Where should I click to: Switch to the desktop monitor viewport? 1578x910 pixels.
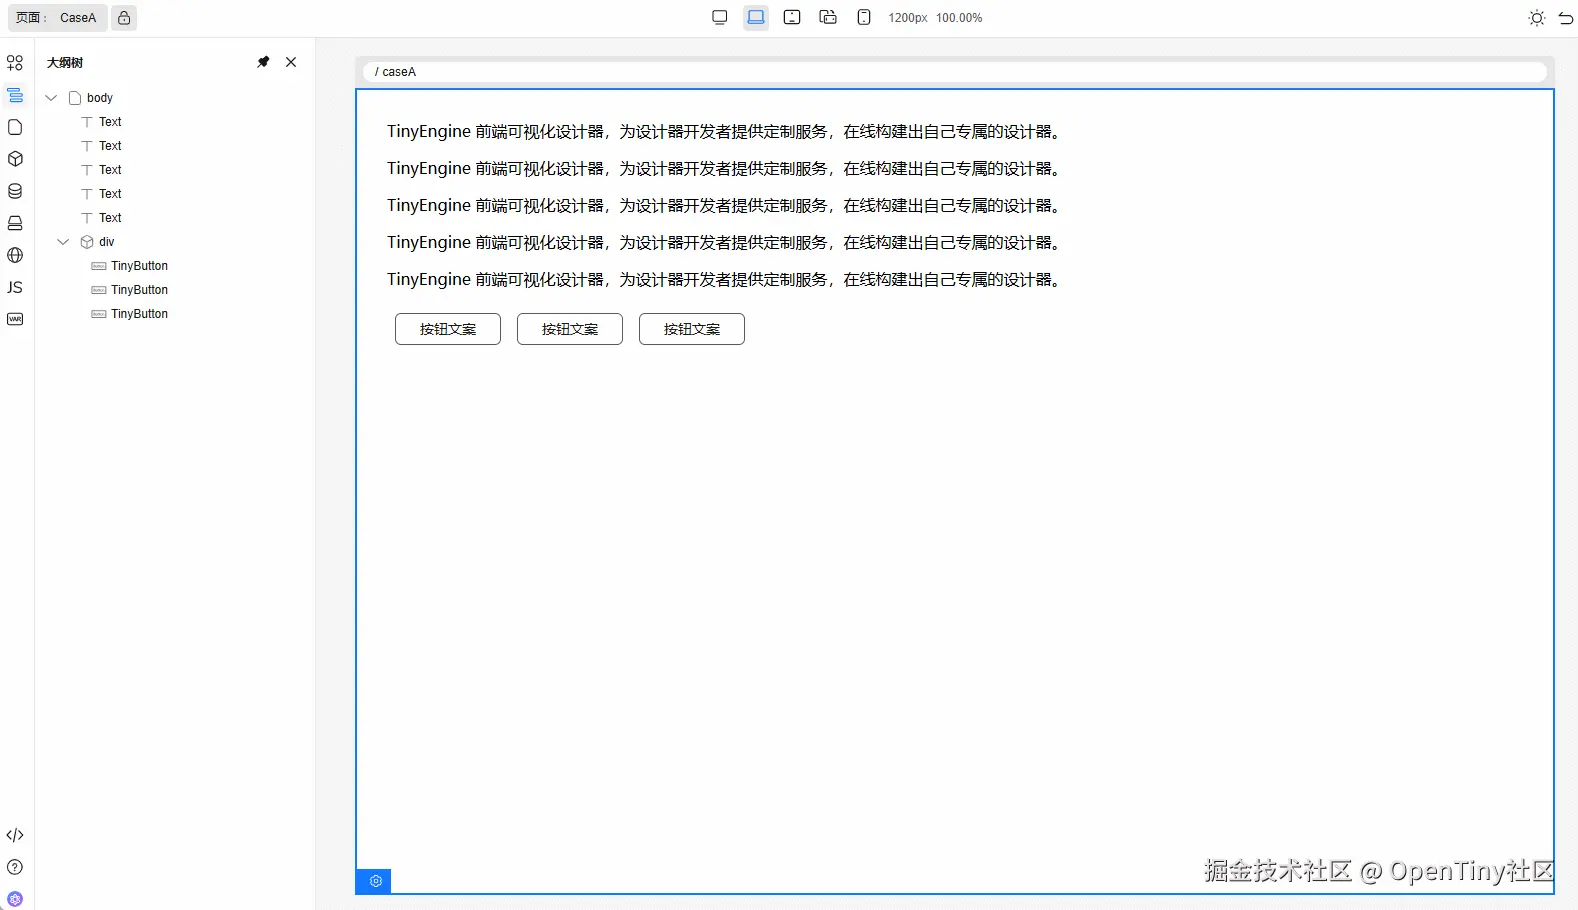click(720, 17)
